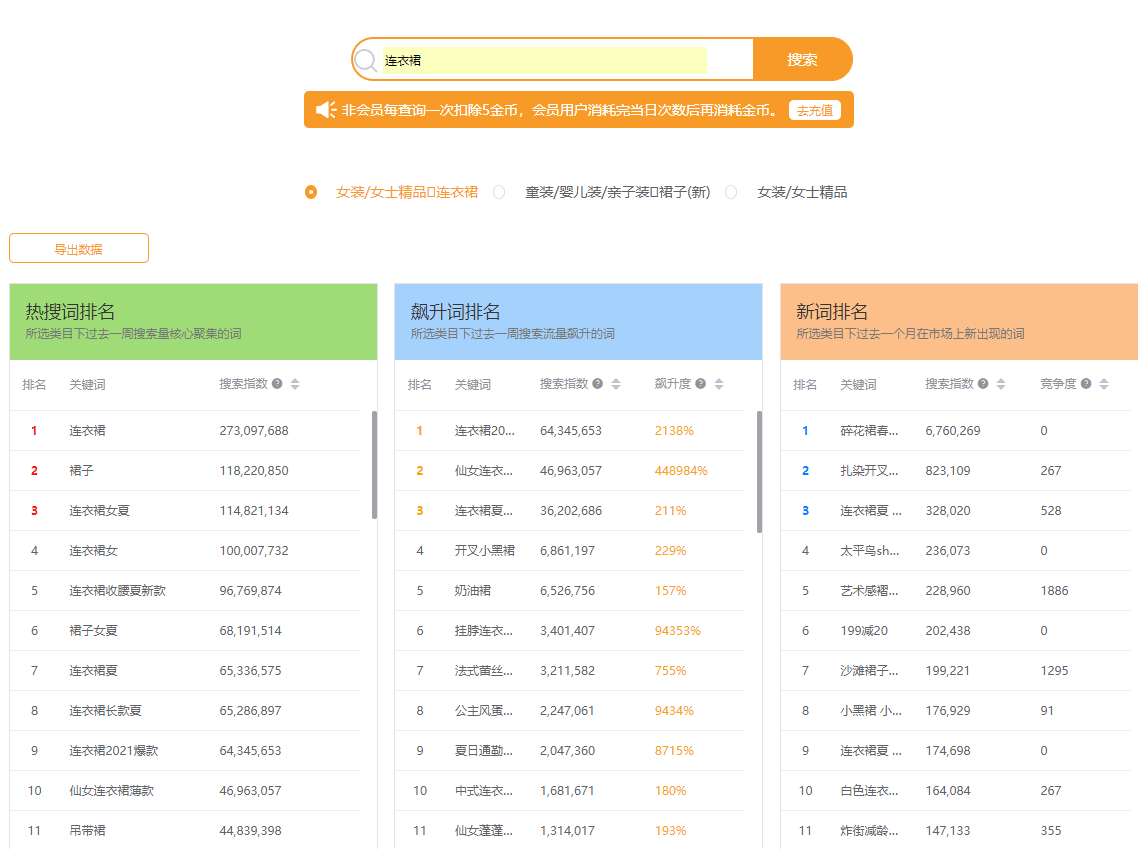Open help tooltip beside 飙升度 column
1138x849 pixels.
click(x=700, y=383)
